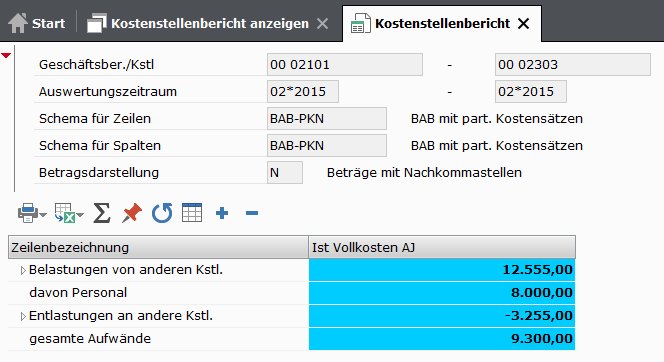
Task: Expand all rows with the plus icon
Action: pyautogui.click(x=222, y=213)
